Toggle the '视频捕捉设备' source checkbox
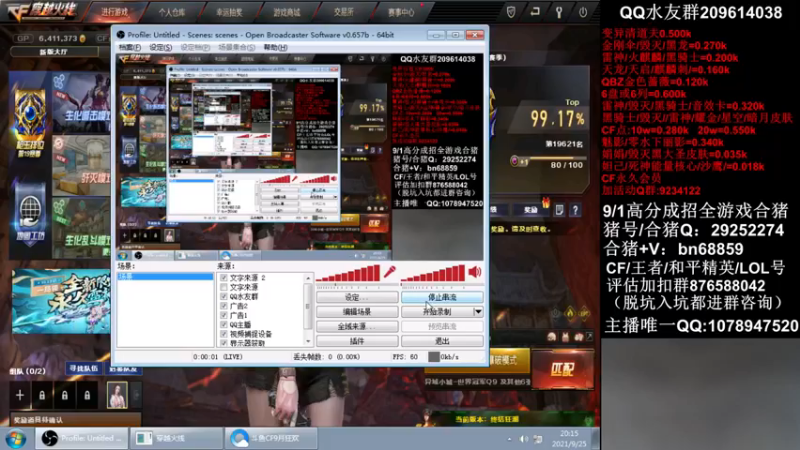Screen dimensions: 800x450 [223, 334]
